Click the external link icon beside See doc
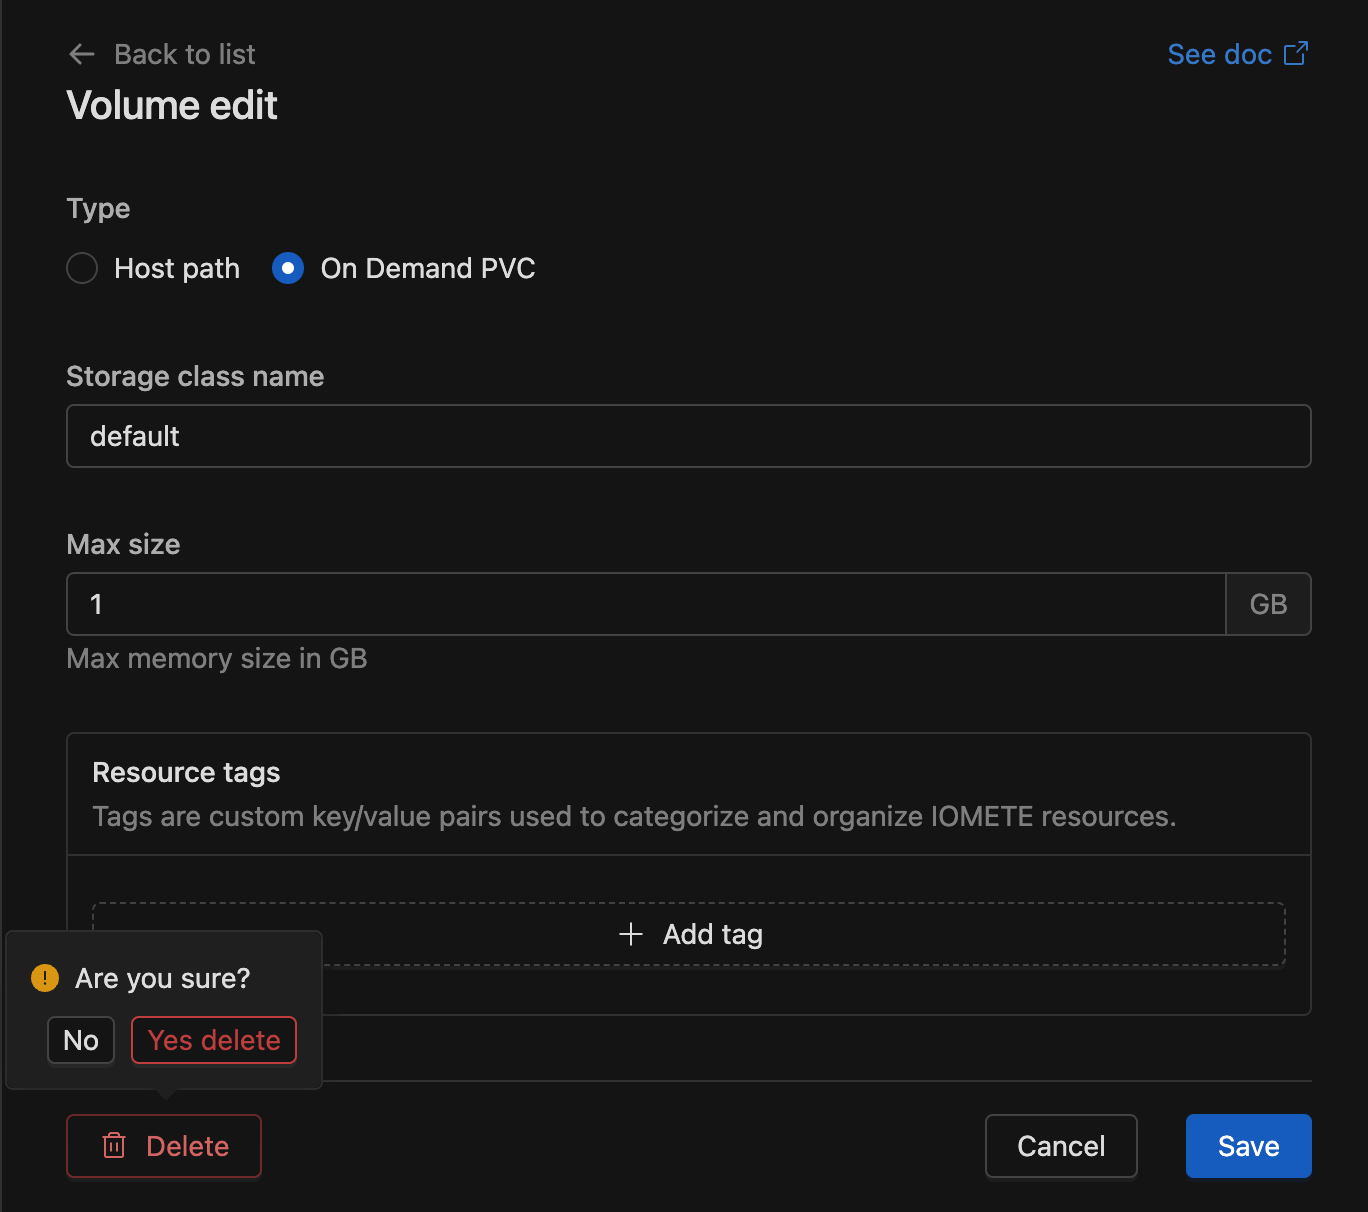 (1296, 53)
